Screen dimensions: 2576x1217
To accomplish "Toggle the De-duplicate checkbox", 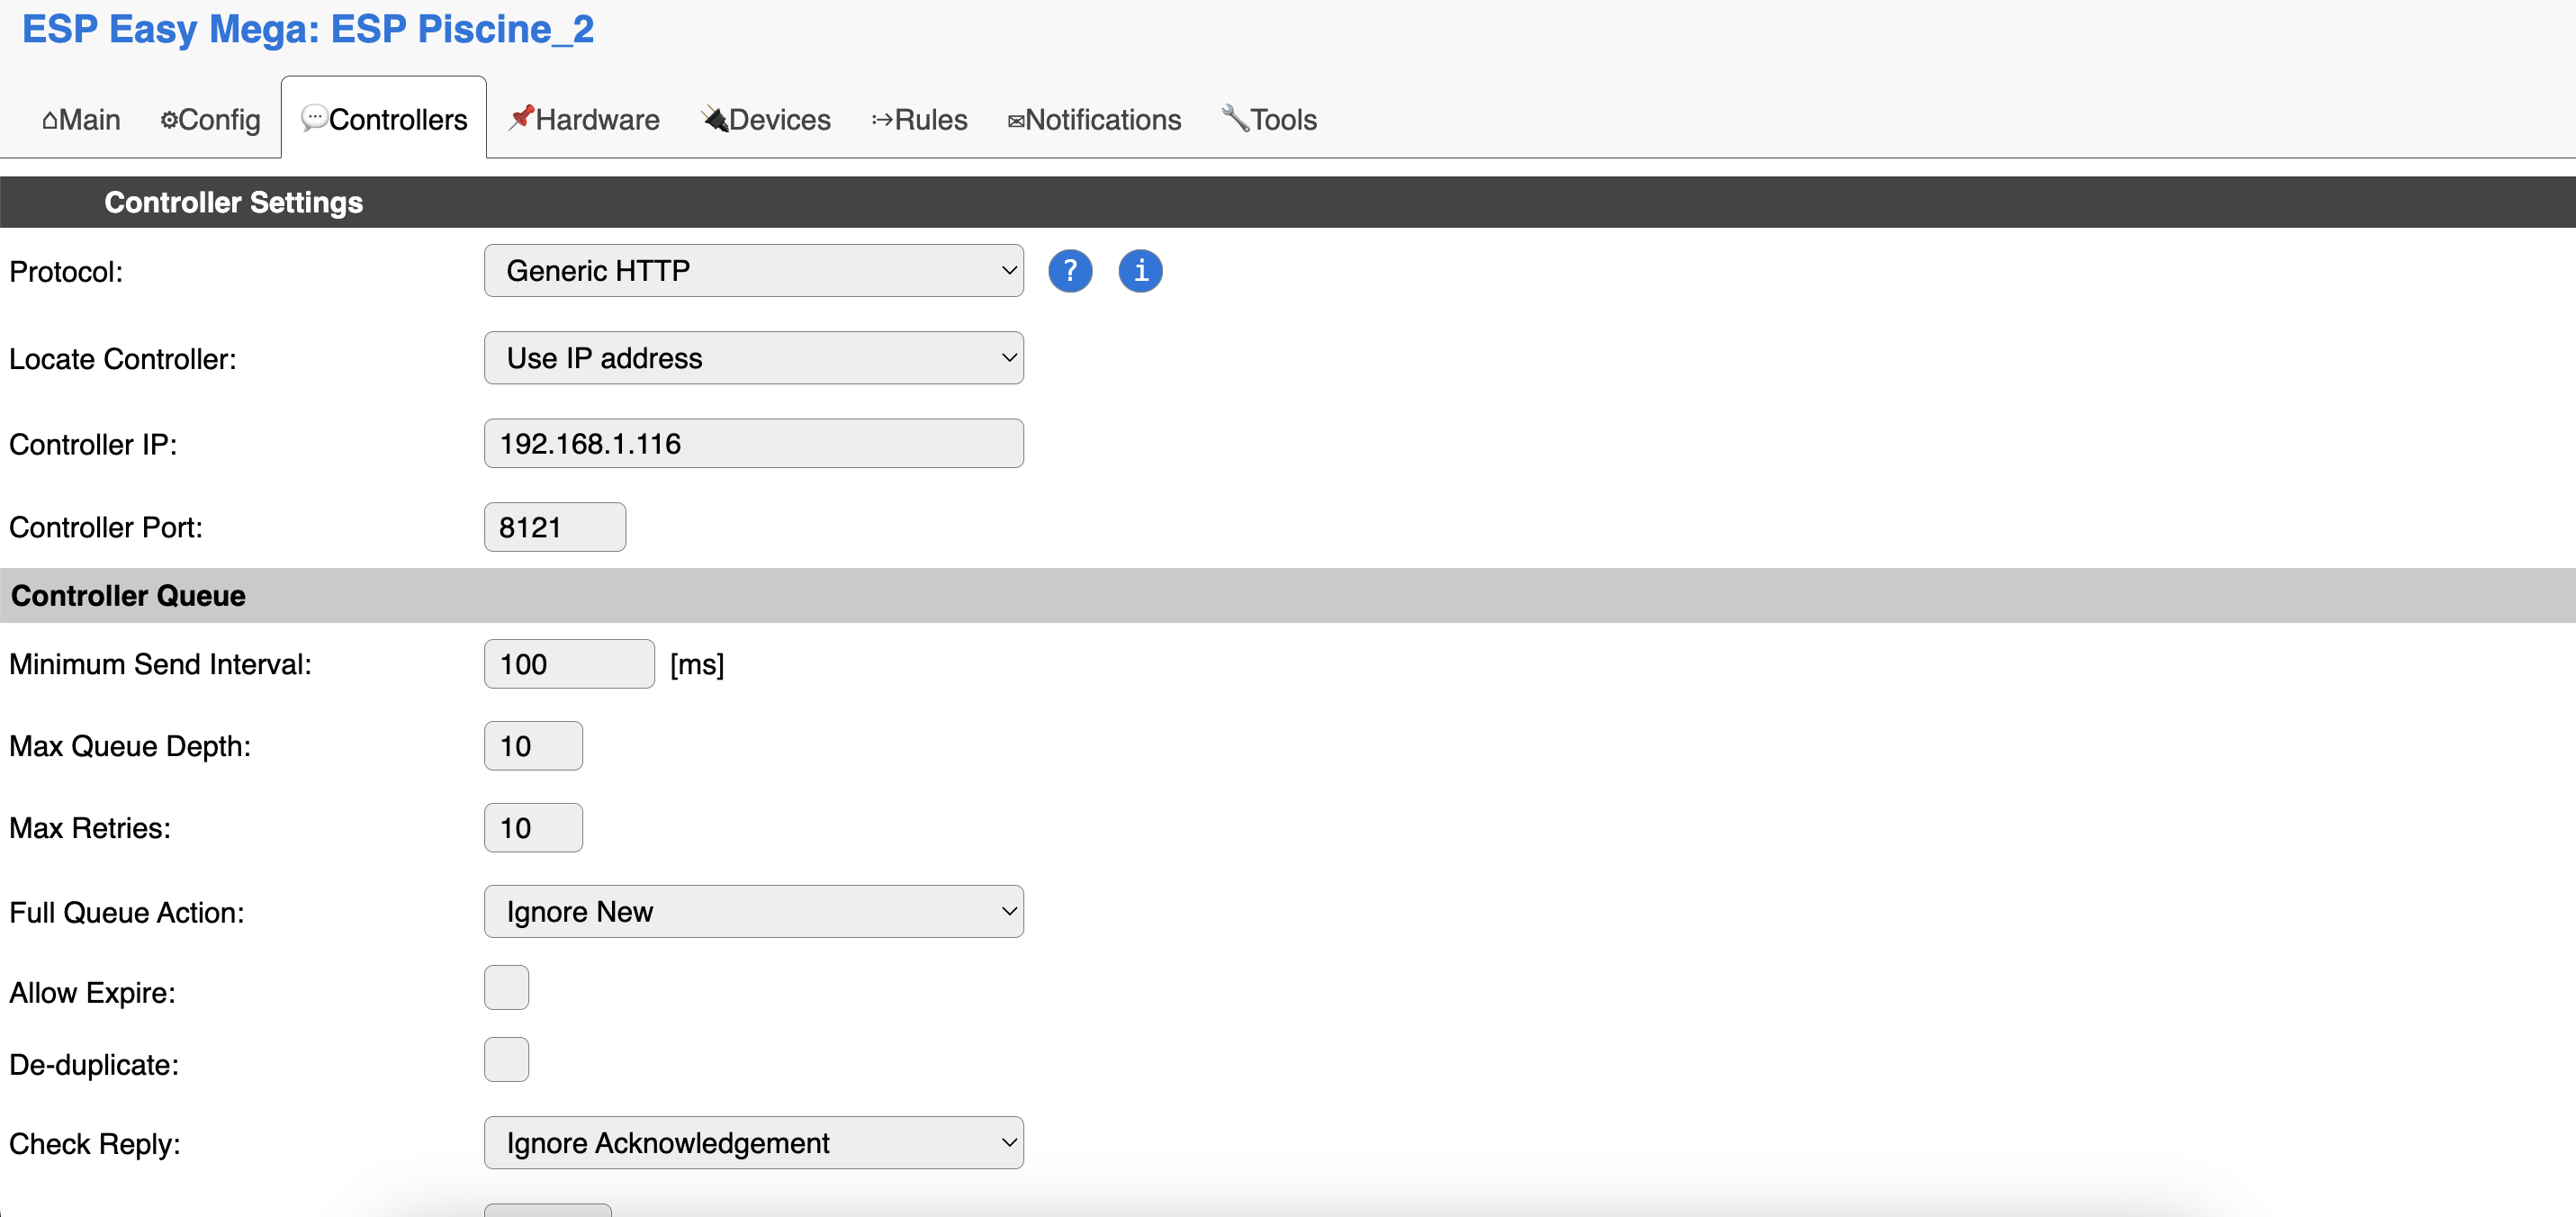I will (x=506, y=1060).
